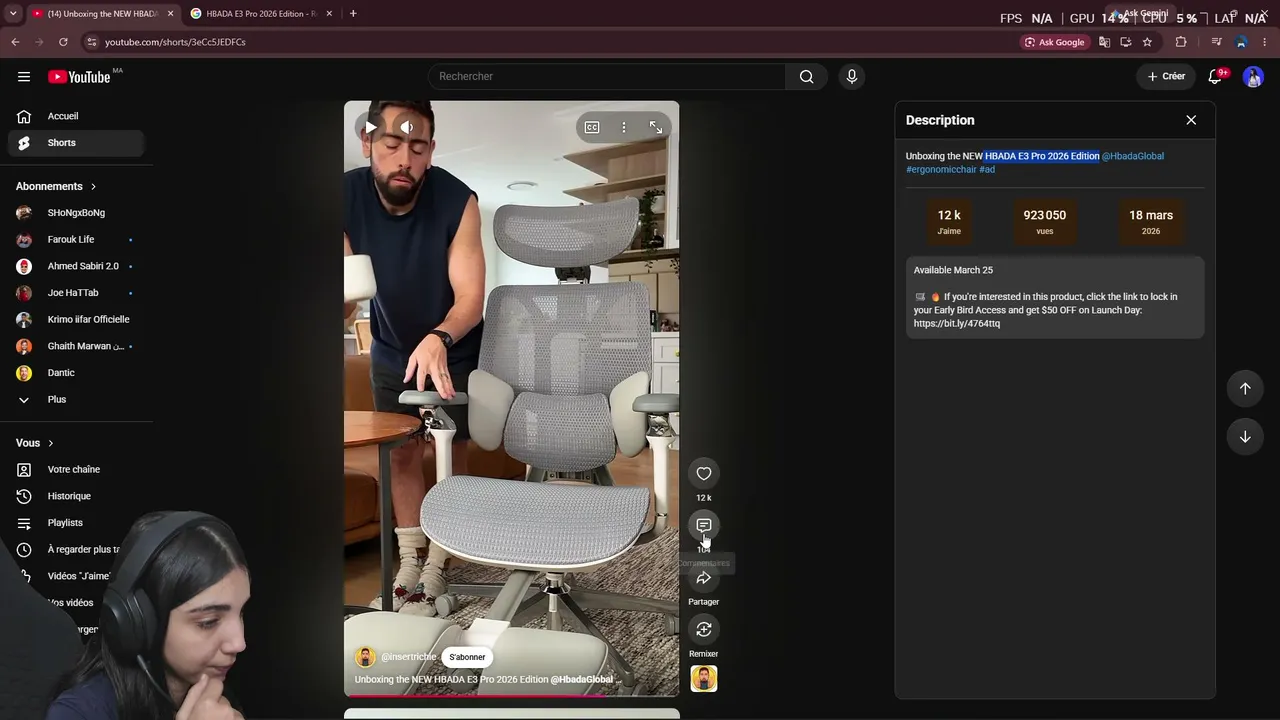
Task: Seek using the Short's red progress bar
Action: coord(512,695)
